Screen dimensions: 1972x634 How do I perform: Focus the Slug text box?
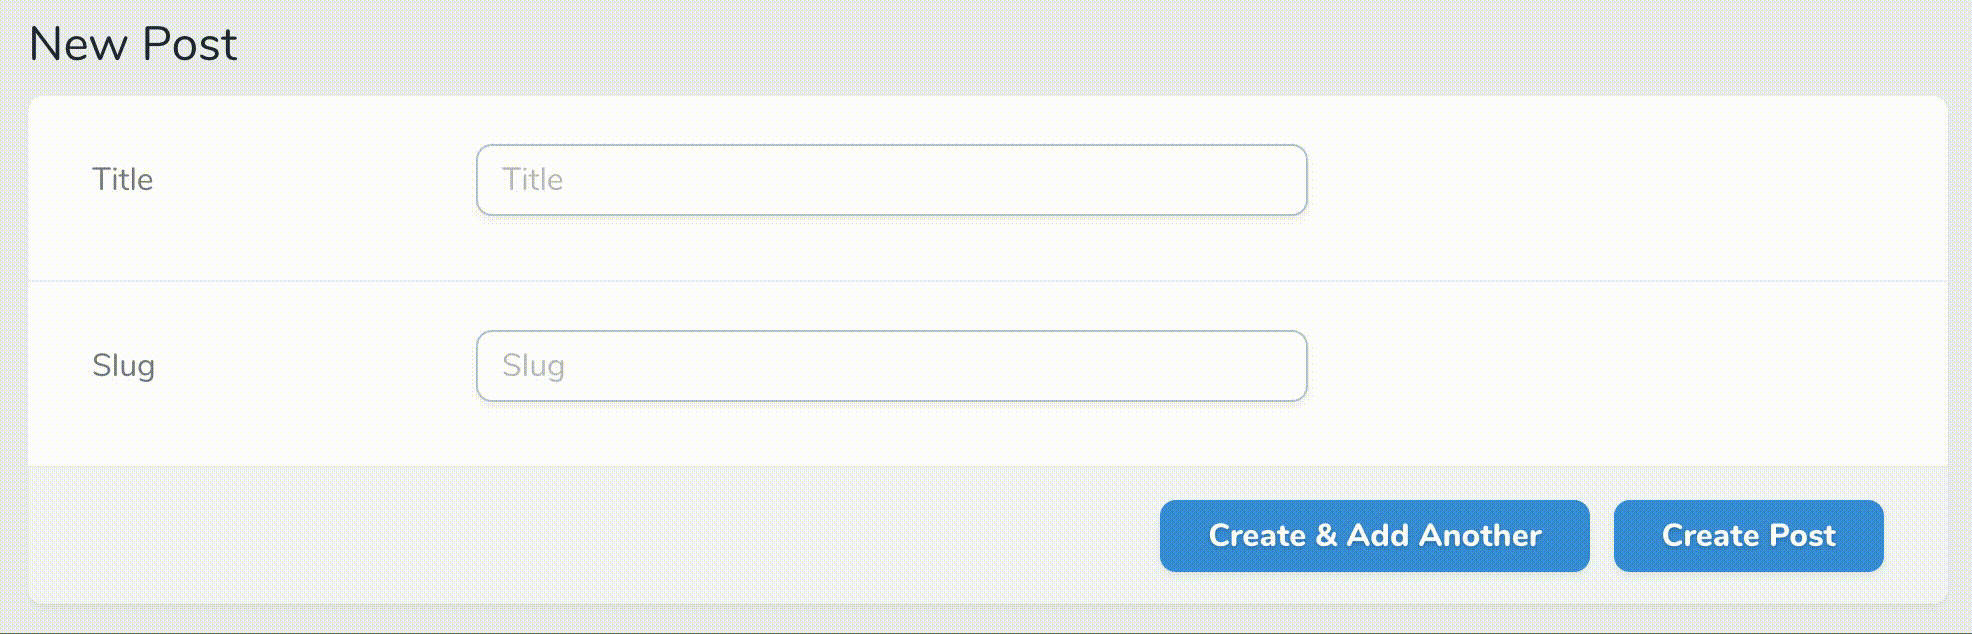click(890, 366)
